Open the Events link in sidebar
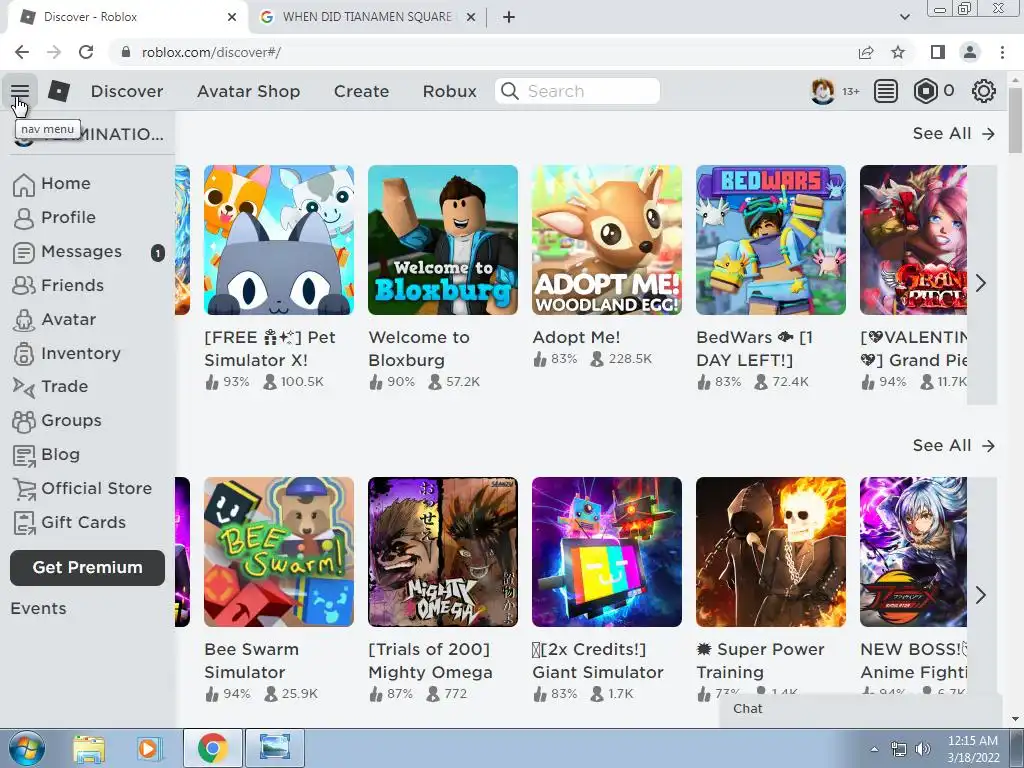This screenshot has width=1024, height=768. tap(39, 609)
